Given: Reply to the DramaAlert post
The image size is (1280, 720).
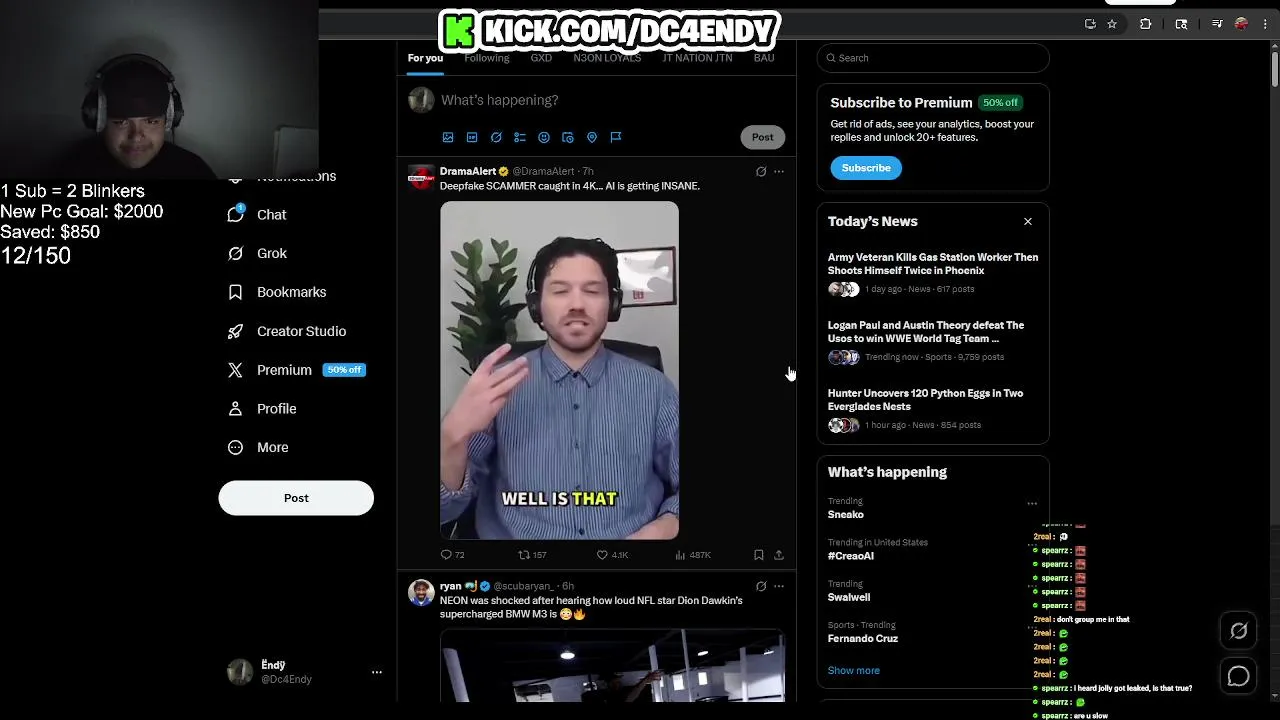Looking at the screenshot, I should tap(452, 555).
